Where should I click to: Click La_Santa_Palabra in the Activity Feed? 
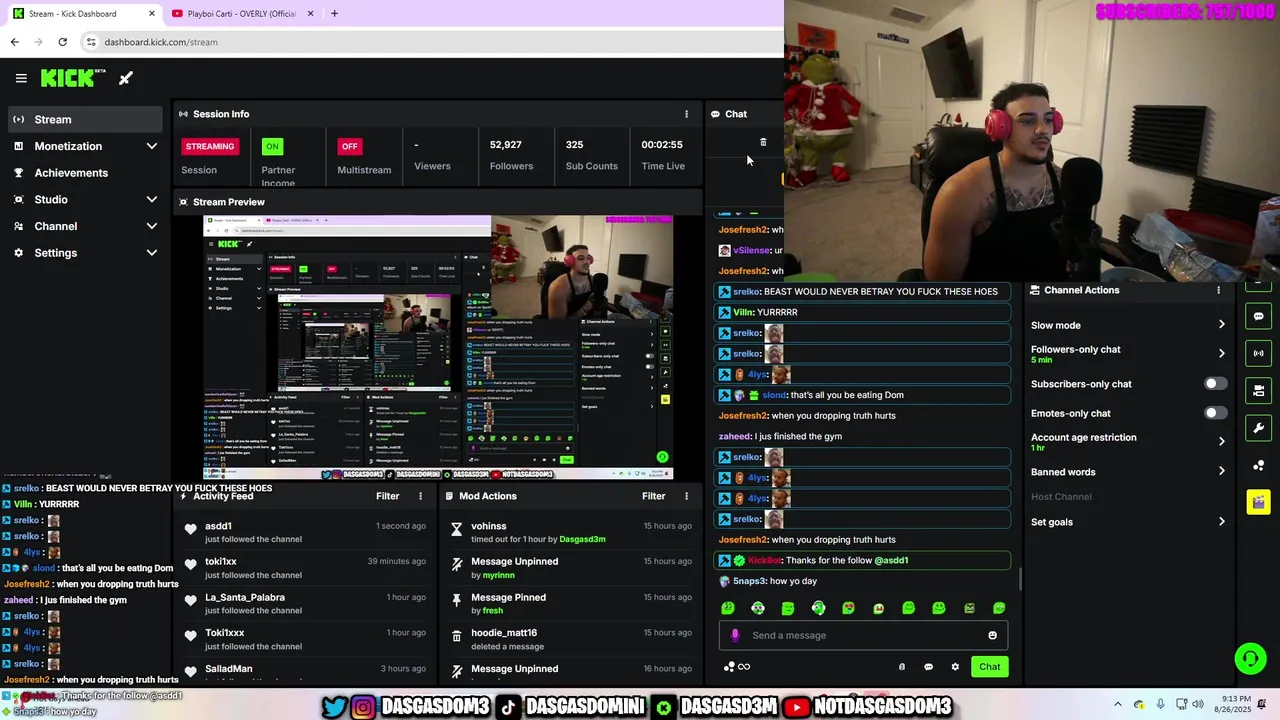245,597
